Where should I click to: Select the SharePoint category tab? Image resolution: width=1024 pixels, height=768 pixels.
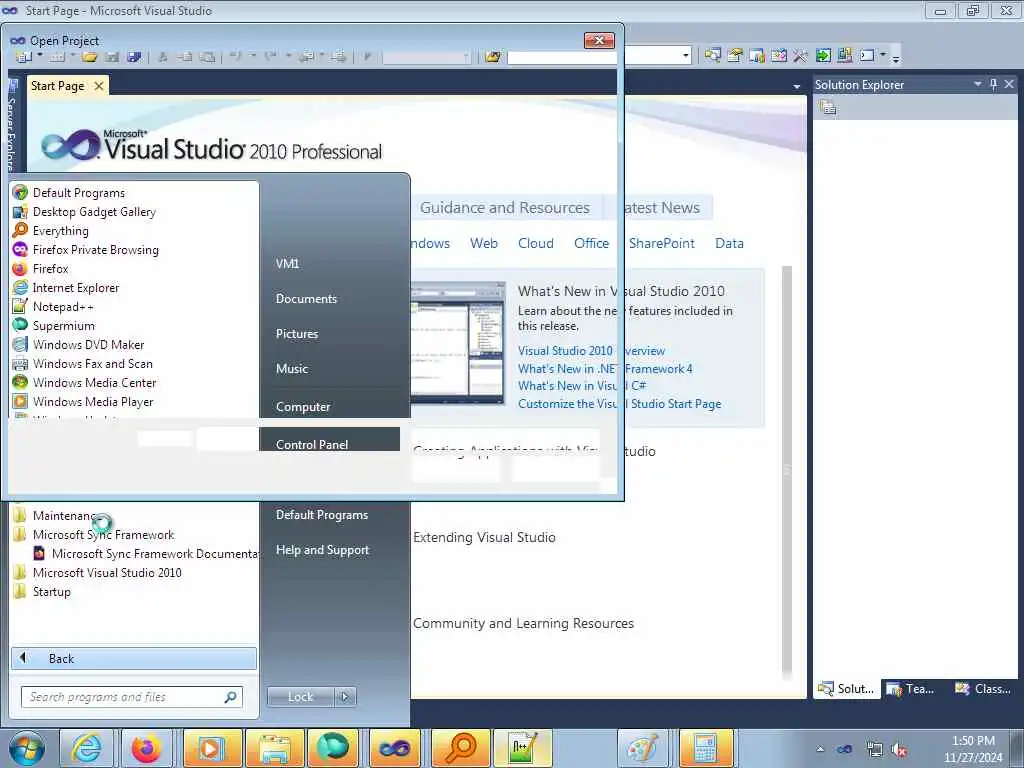tap(662, 243)
